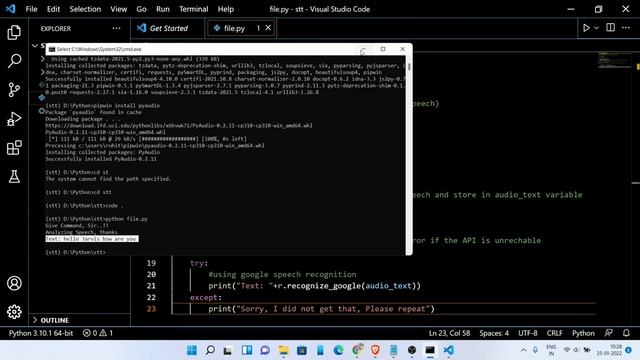
Task: Open the Edit menu
Action: (53, 9)
